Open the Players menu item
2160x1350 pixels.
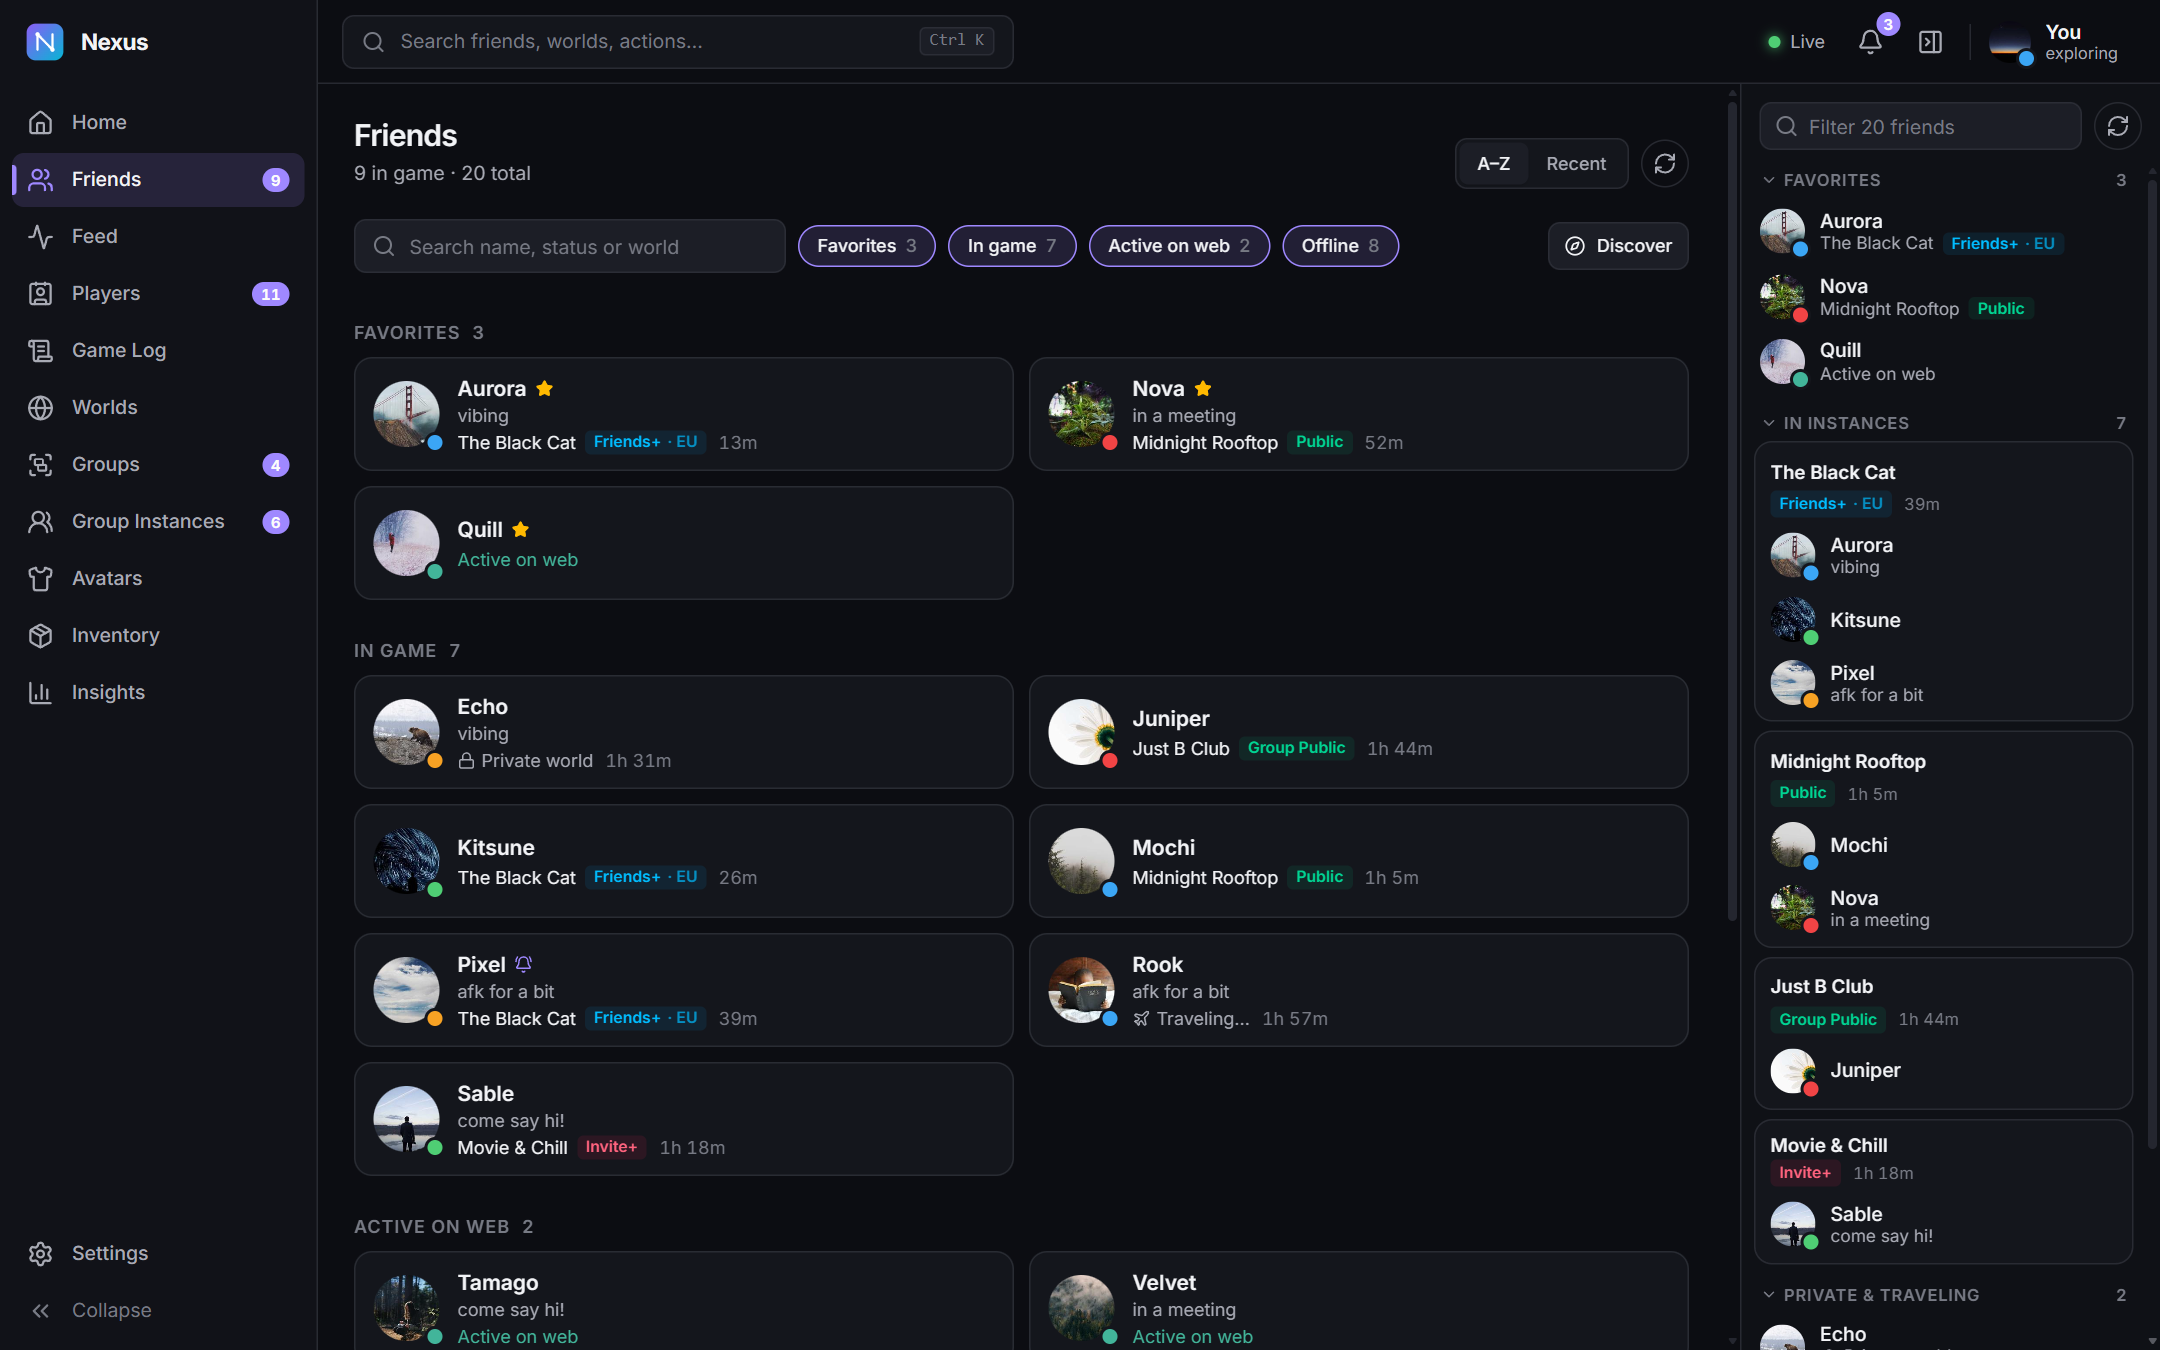(x=158, y=293)
